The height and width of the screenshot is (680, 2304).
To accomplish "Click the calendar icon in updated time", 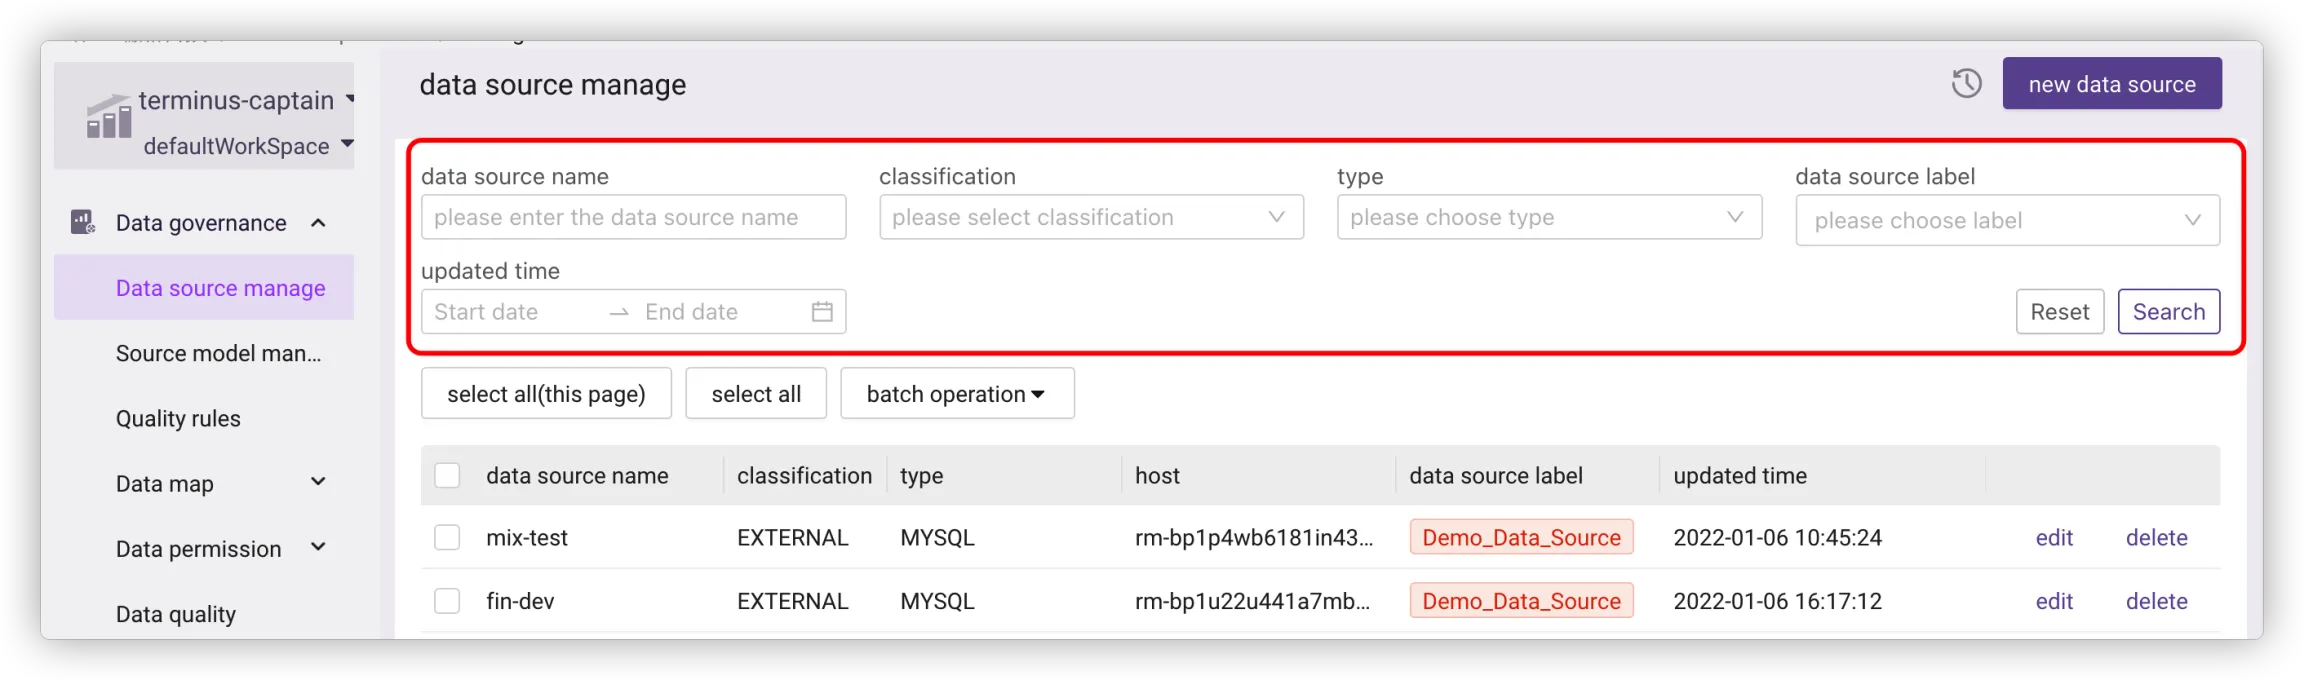I will click(x=821, y=312).
